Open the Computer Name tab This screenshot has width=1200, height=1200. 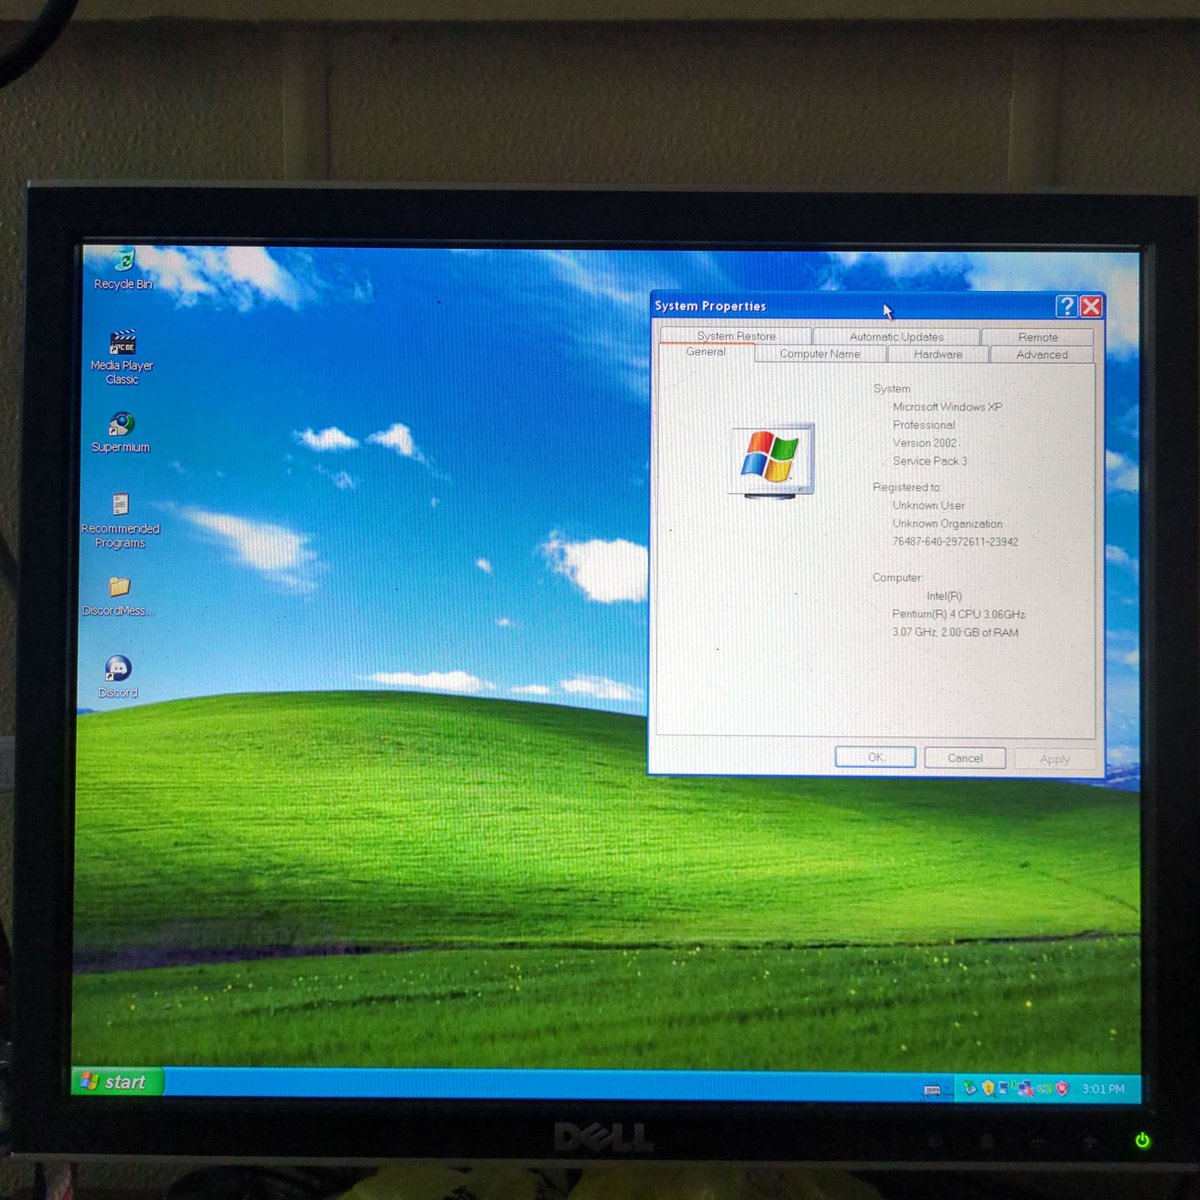coord(820,354)
